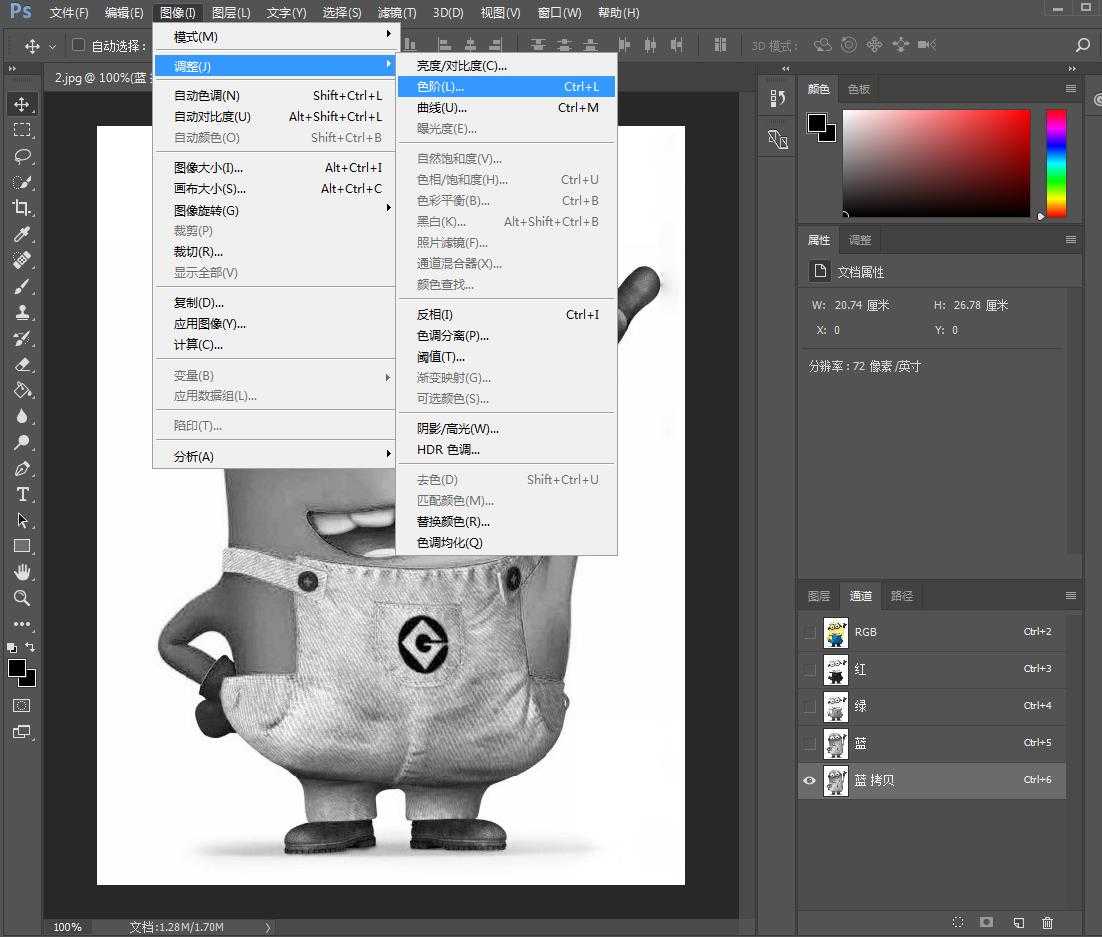Select the Path Selection tool
Viewport: 1102px width, 937px height.
22,520
